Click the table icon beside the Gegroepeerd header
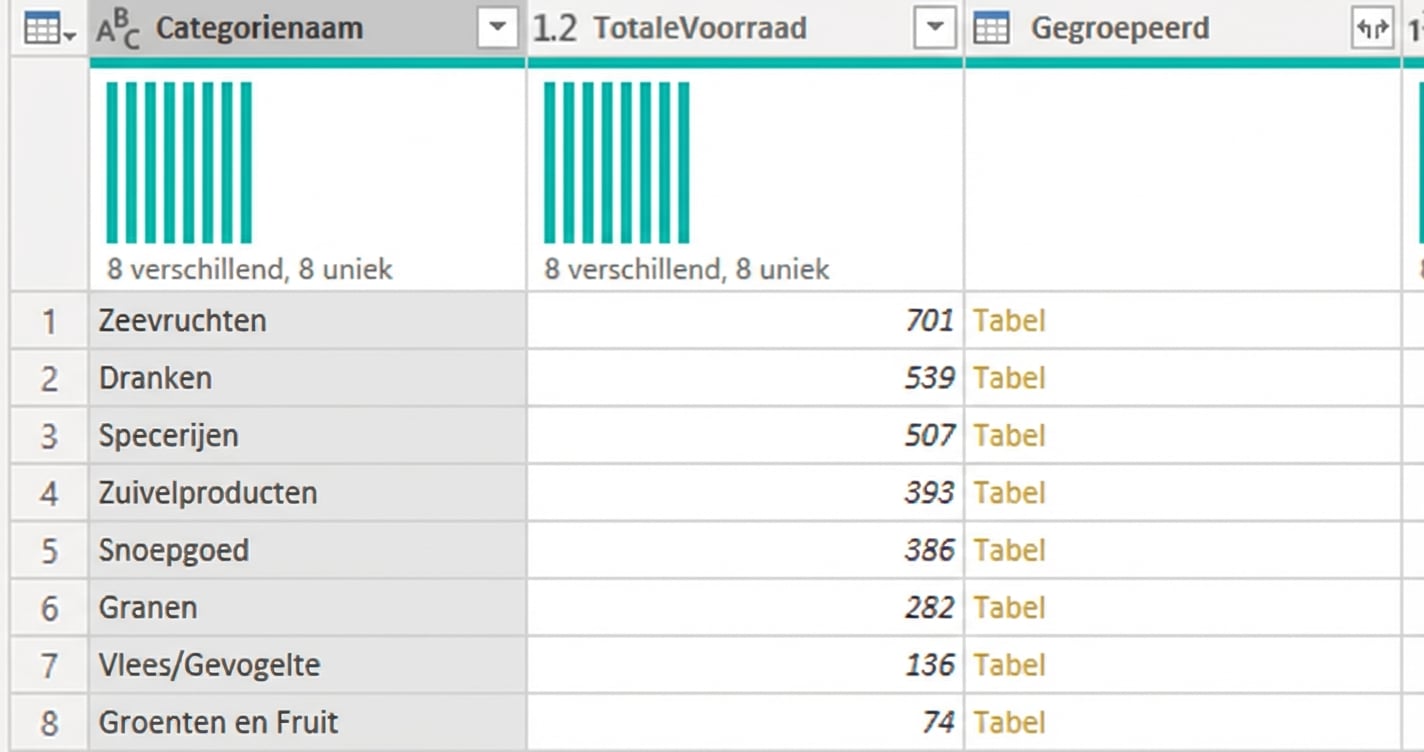Viewport: 1424px width, 752px height. tap(991, 27)
